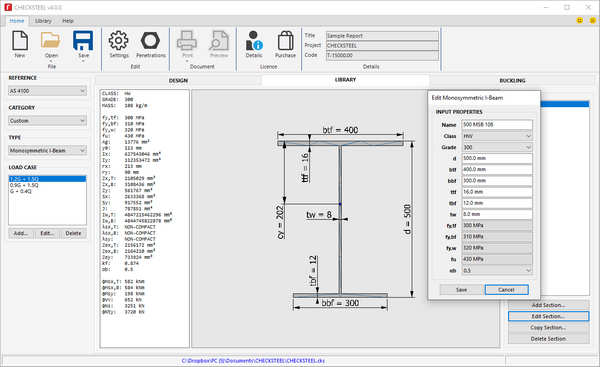This screenshot has width=600, height=367.
Task: Click the Purchase shopping bag icon
Action: tap(285, 41)
